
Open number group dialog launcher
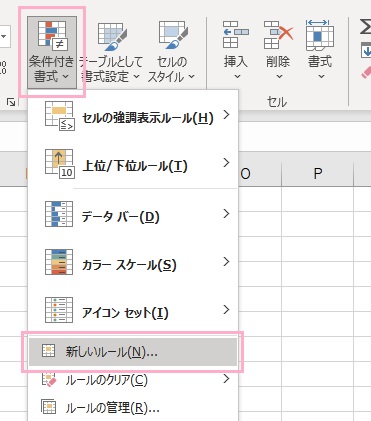tap(11, 102)
